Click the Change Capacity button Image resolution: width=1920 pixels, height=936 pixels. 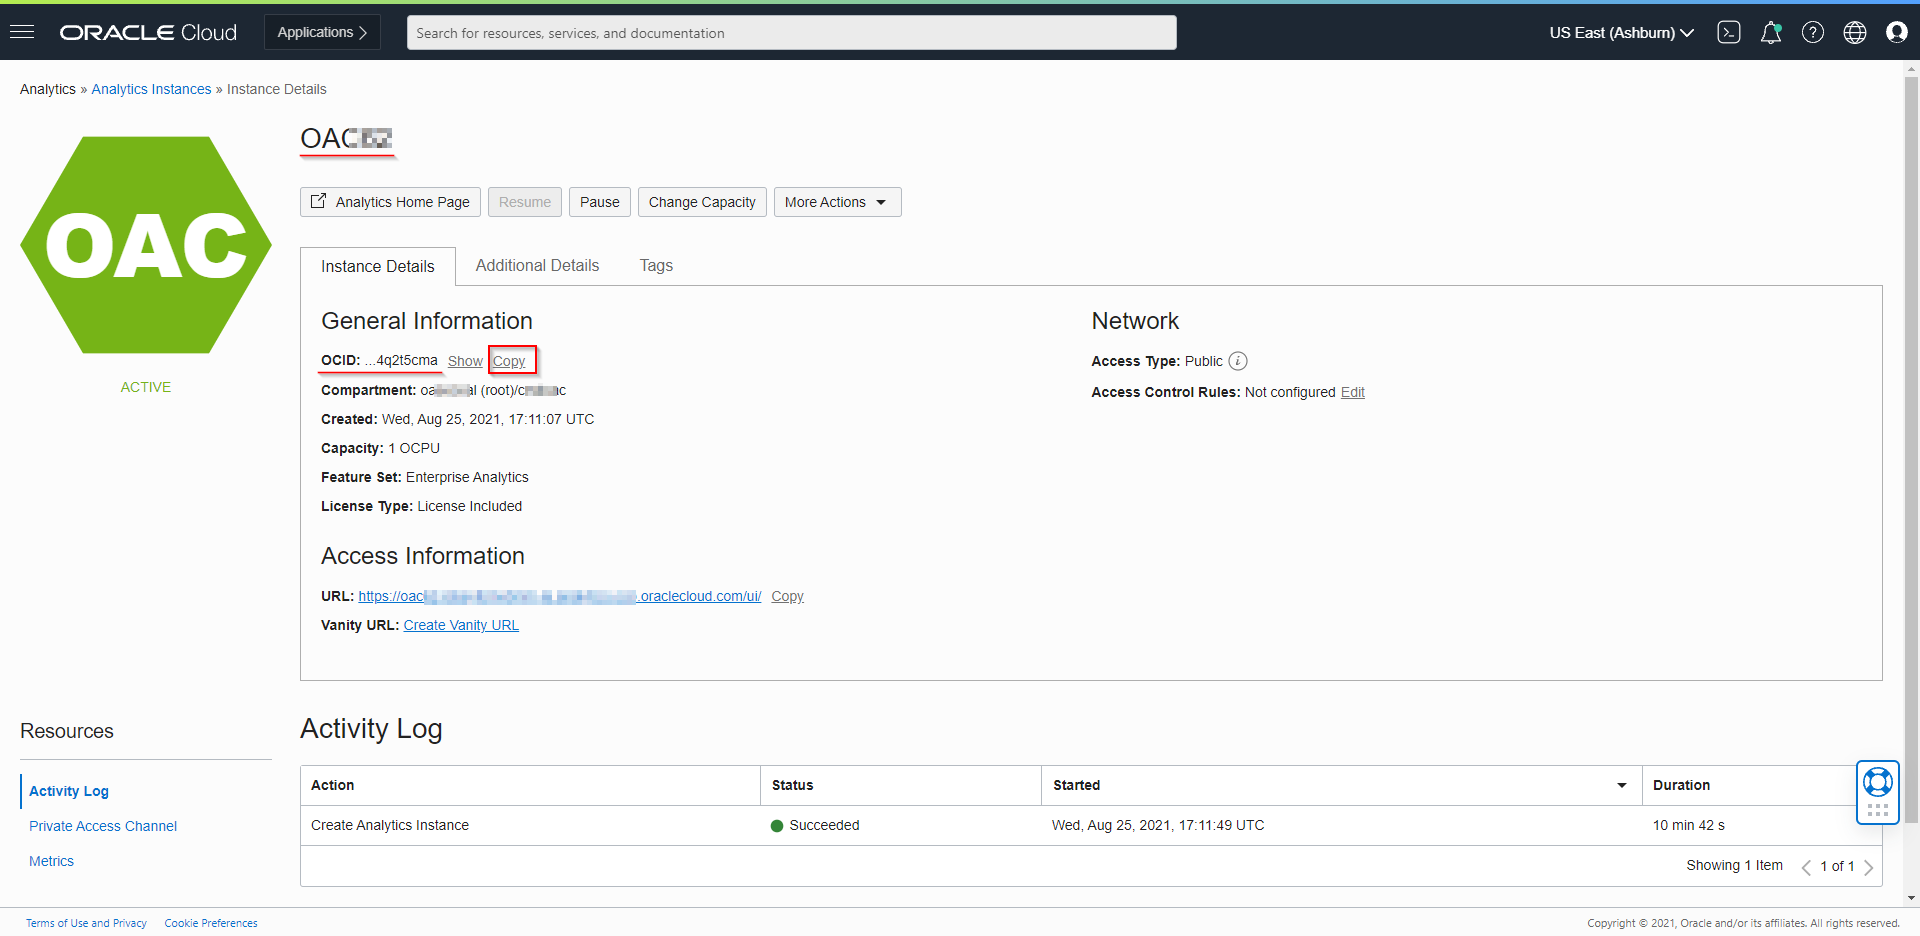pyautogui.click(x=702, y=202)
